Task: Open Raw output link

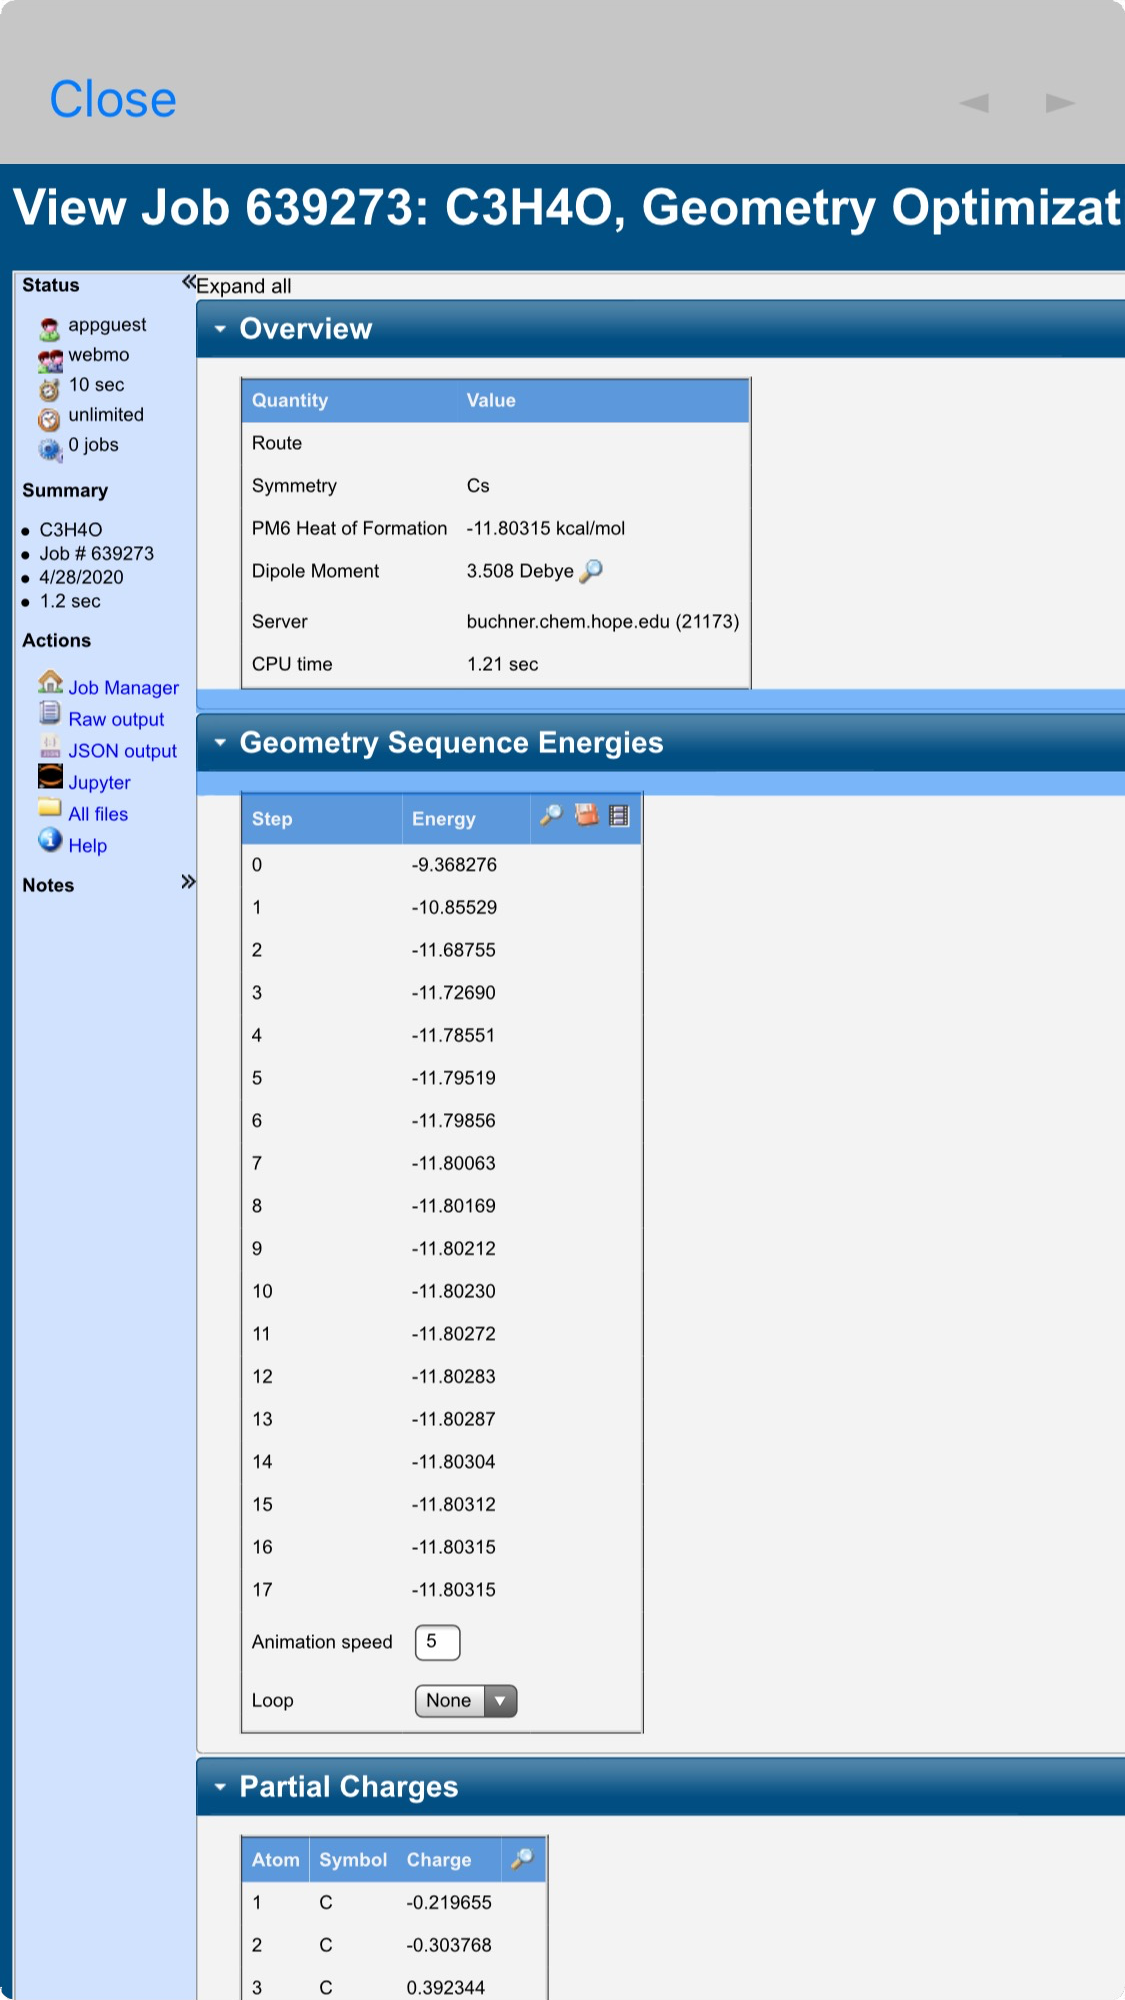Action: tap(116, 720)
